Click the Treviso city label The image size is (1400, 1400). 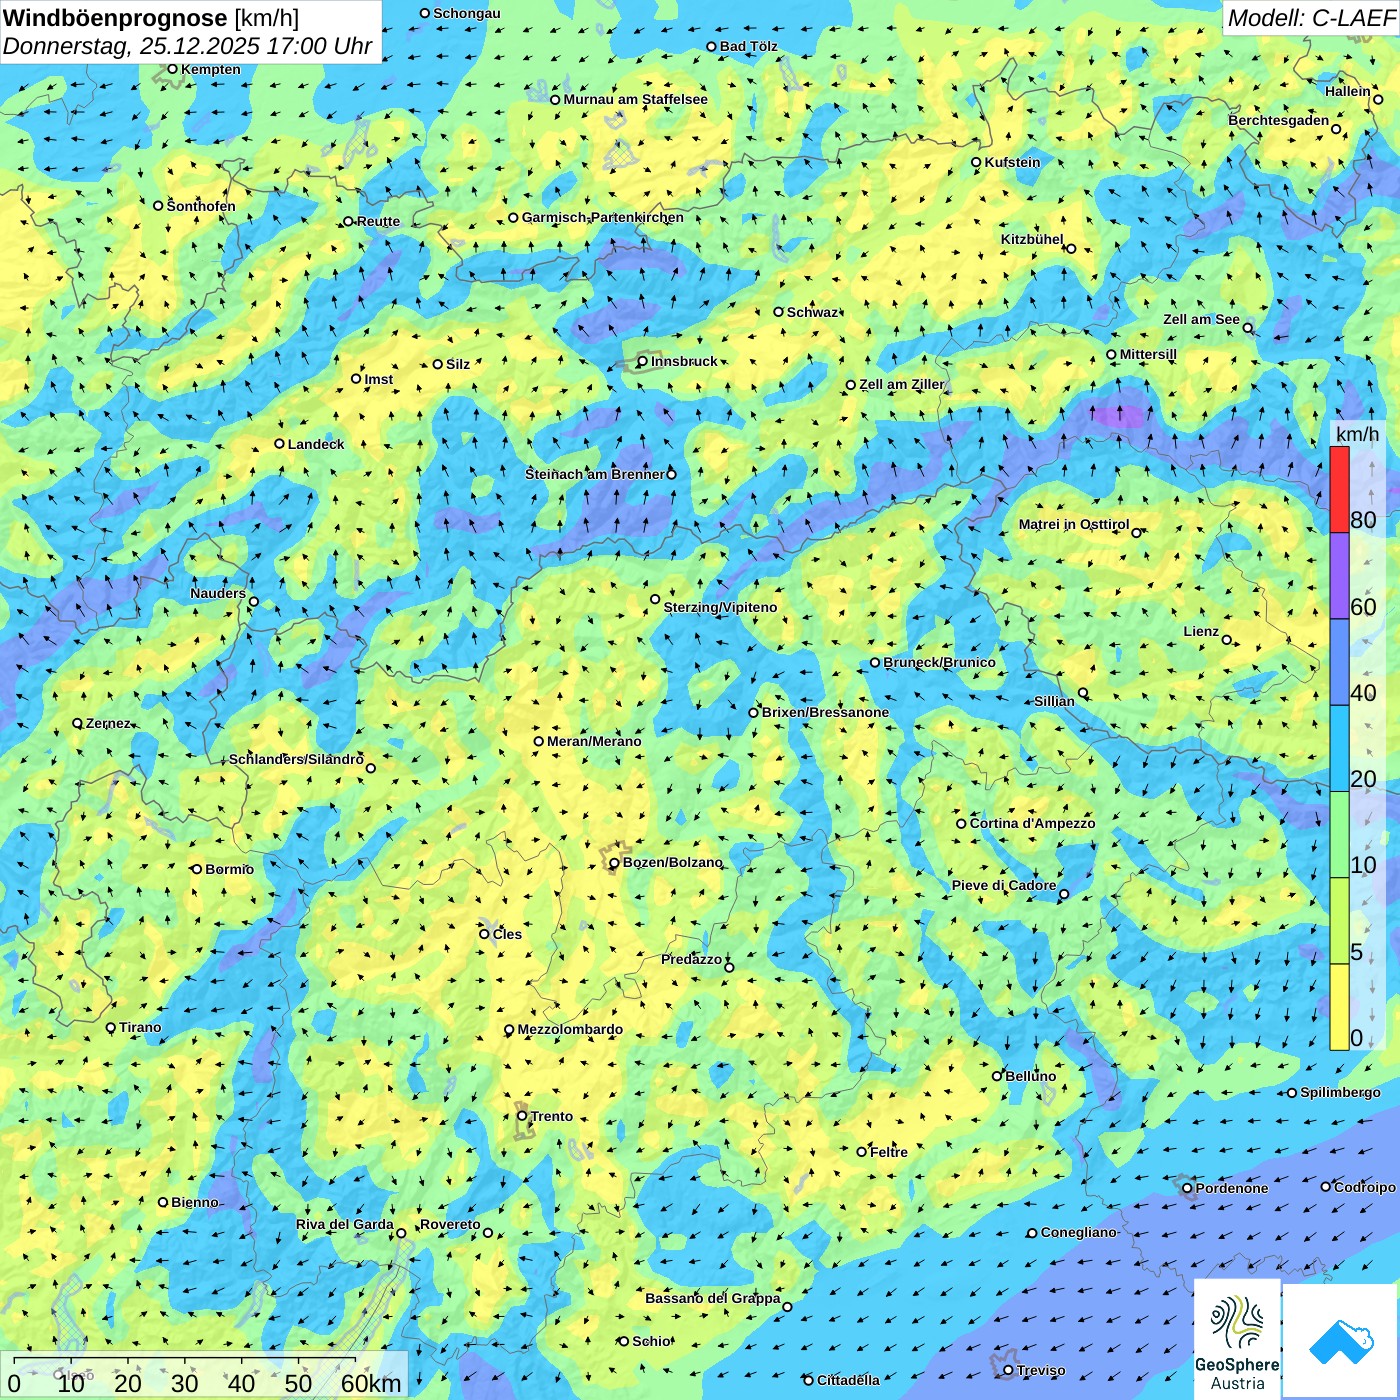coord(1041,1370)
